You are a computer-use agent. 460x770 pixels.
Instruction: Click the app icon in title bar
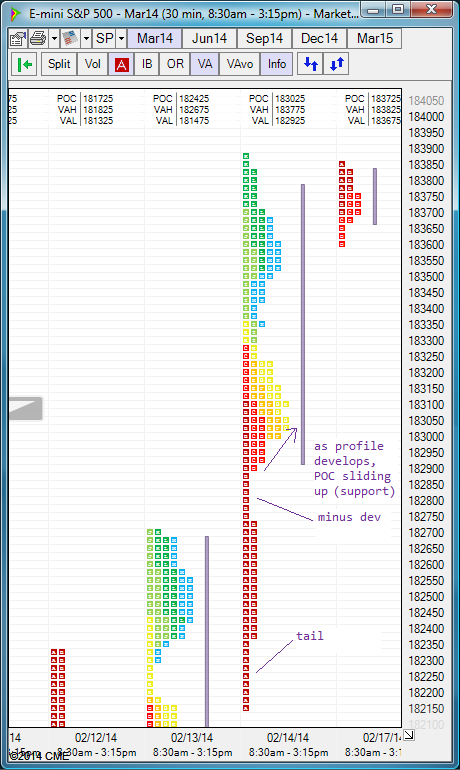tap(16, 14)
